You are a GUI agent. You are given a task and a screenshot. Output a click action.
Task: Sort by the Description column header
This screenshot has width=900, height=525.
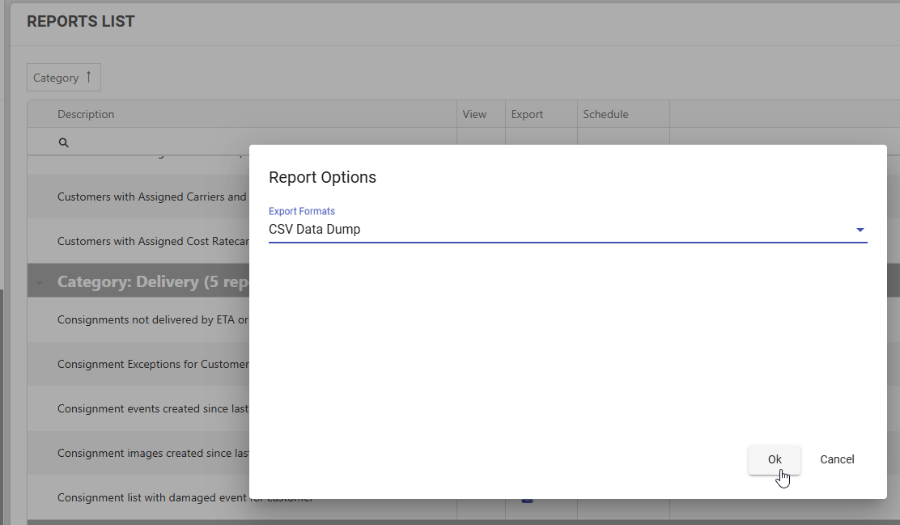click(86, 114)
